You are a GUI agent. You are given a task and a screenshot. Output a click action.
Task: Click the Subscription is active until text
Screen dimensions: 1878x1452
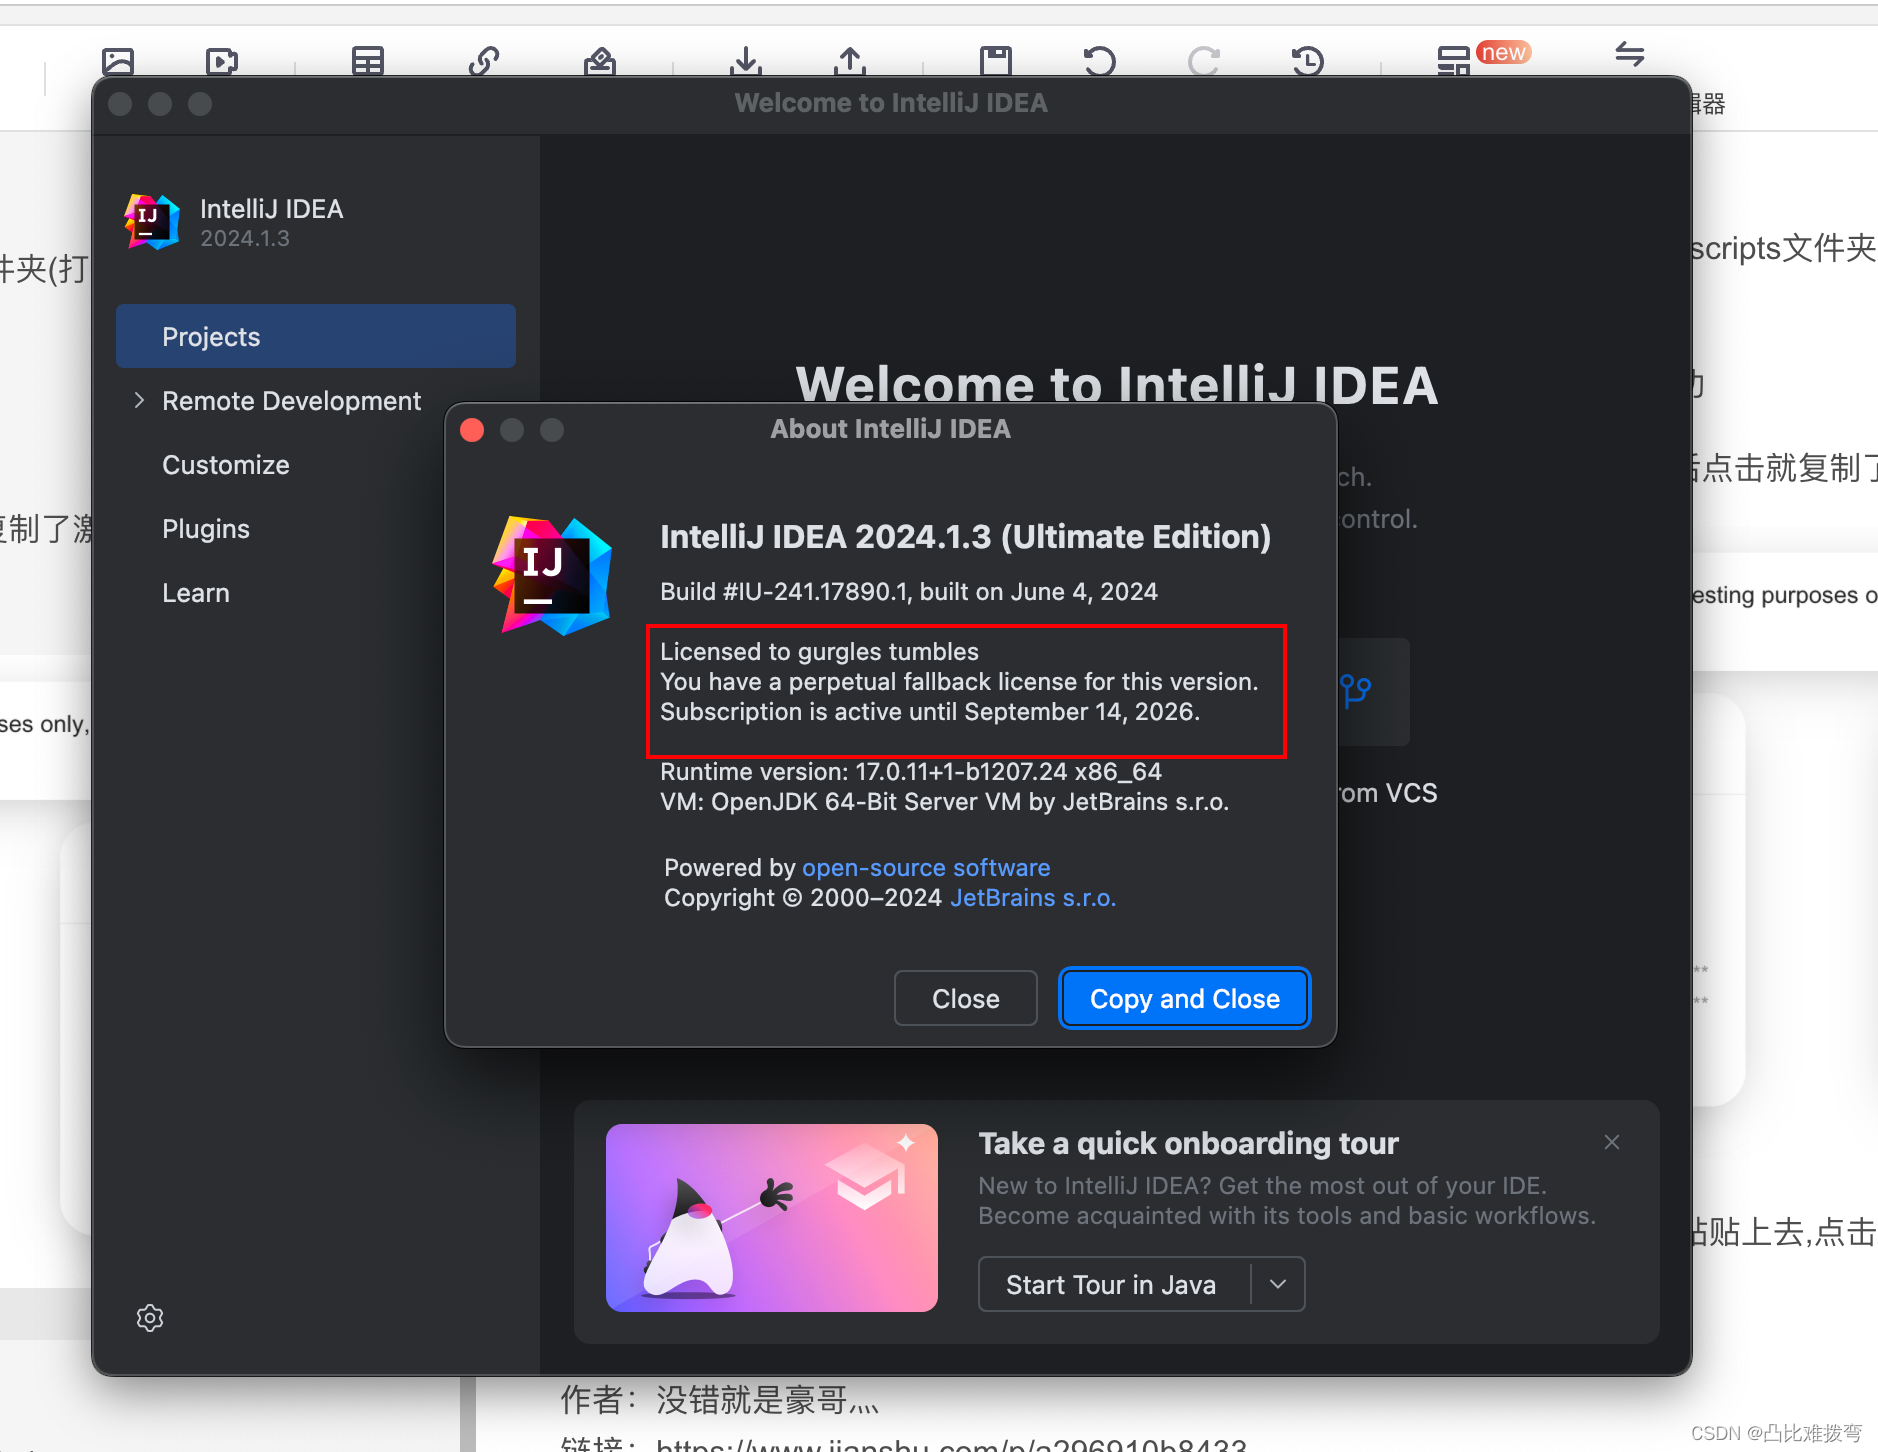tap(930, 711)
